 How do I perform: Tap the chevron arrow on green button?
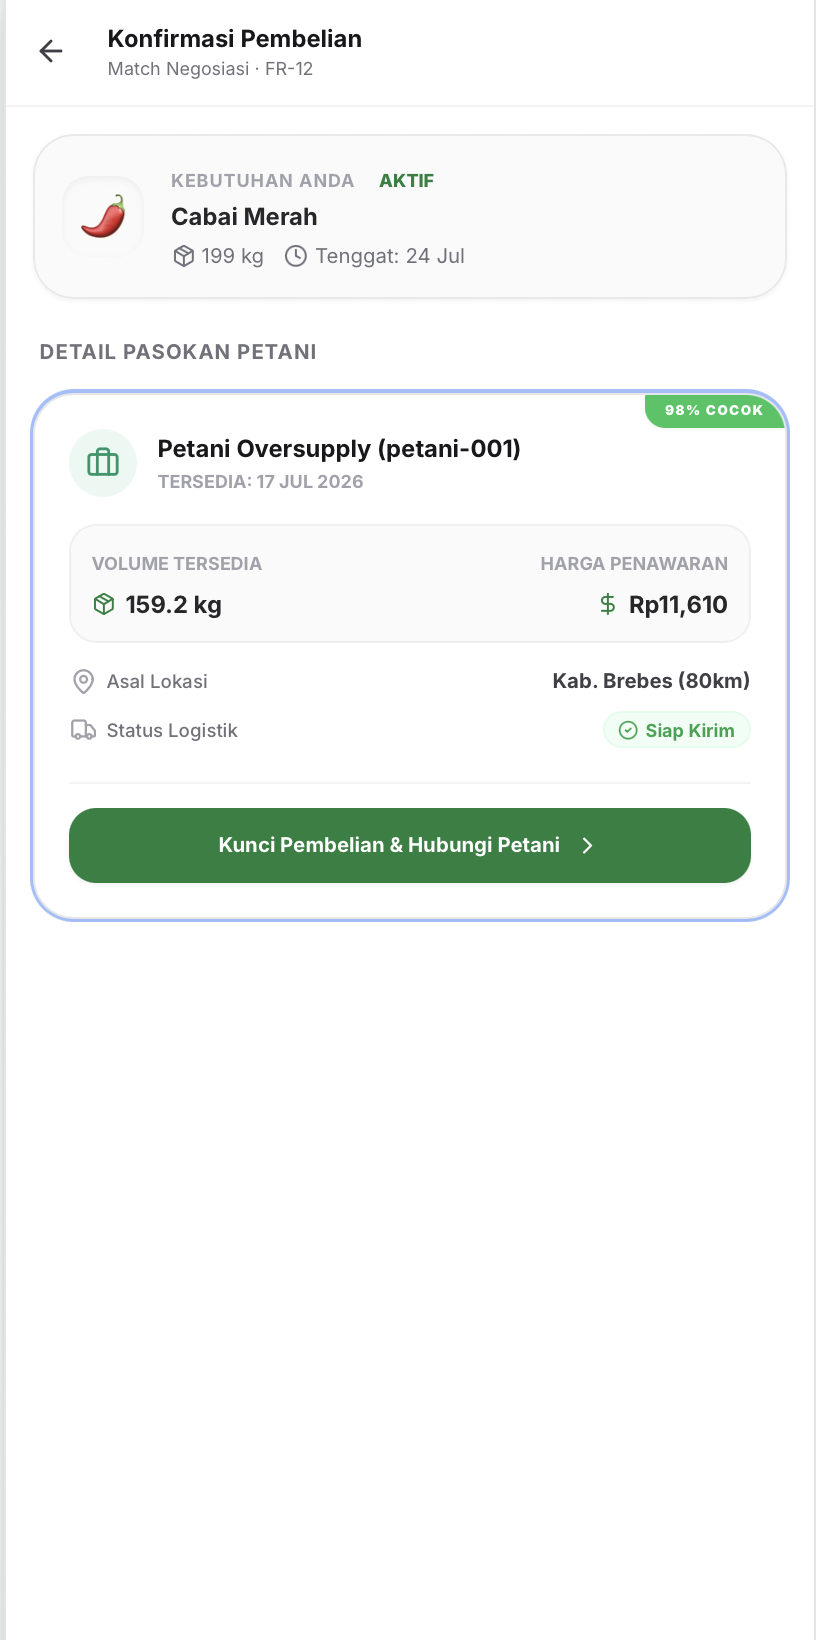point(588,846)
